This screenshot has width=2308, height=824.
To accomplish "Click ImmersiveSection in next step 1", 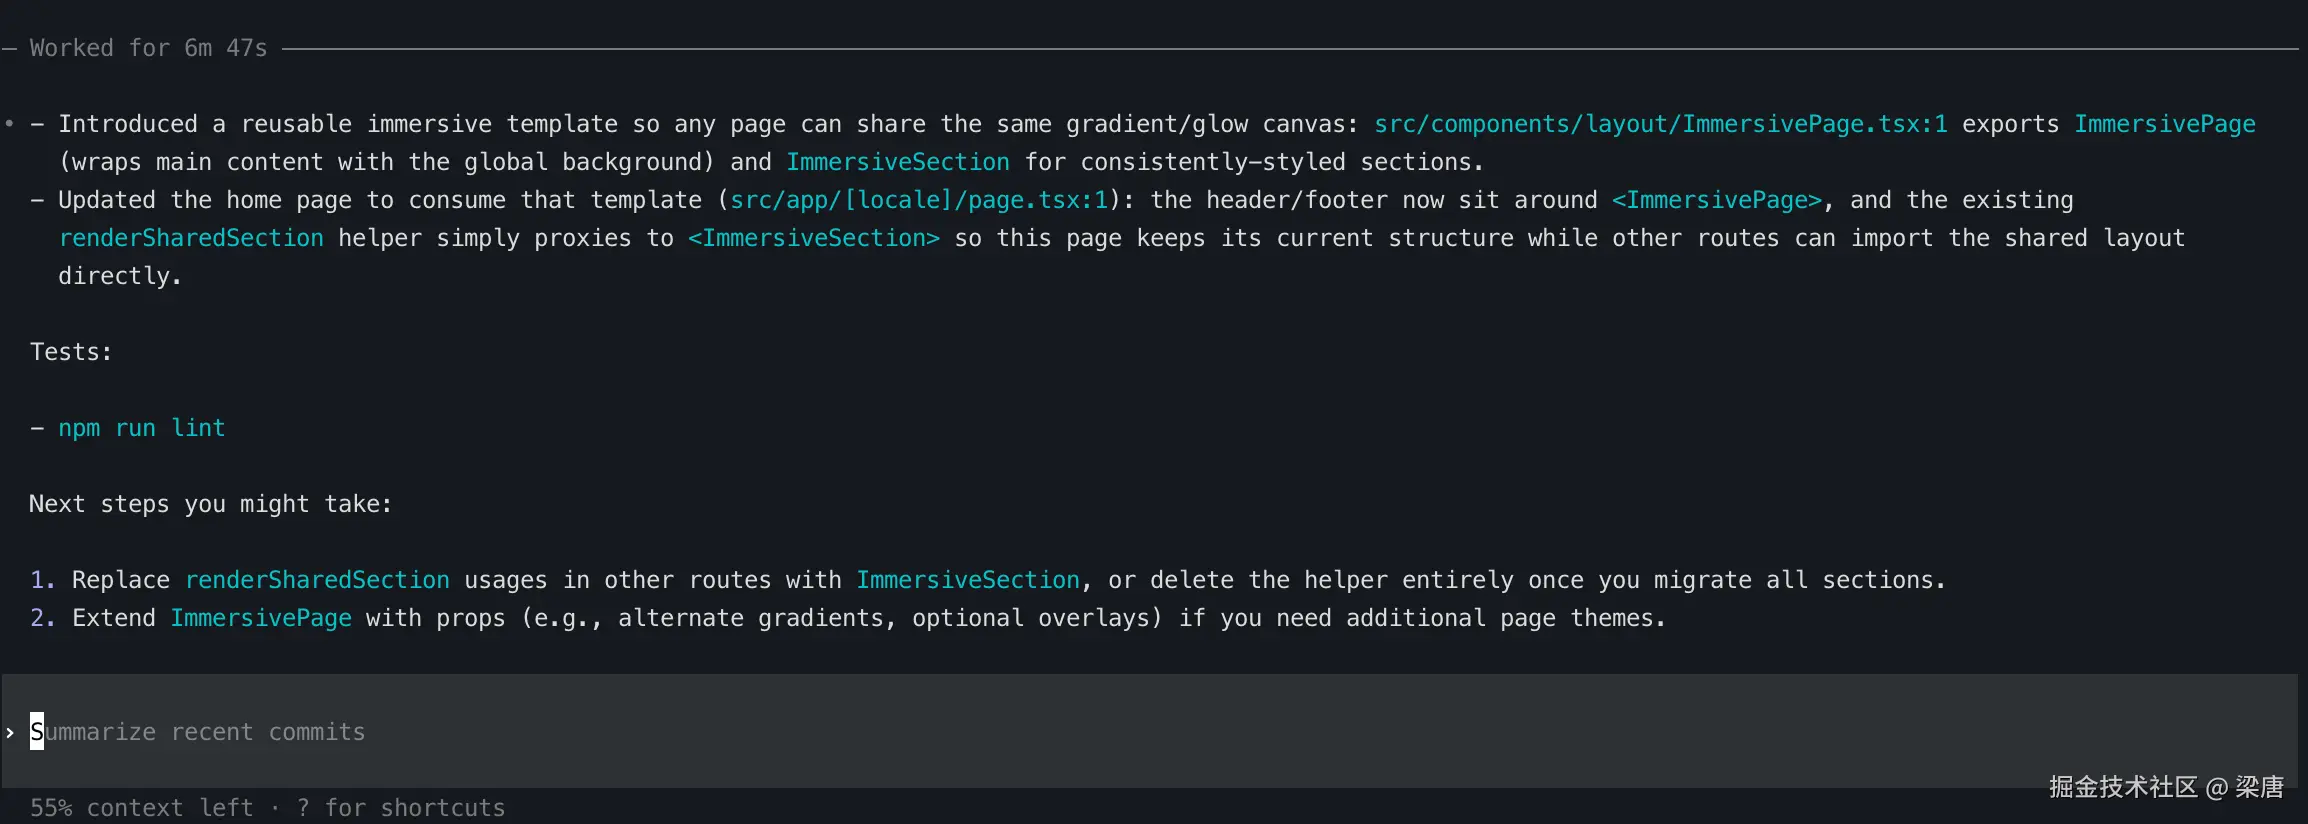I will pyautogui.click(x=967, y=580).
